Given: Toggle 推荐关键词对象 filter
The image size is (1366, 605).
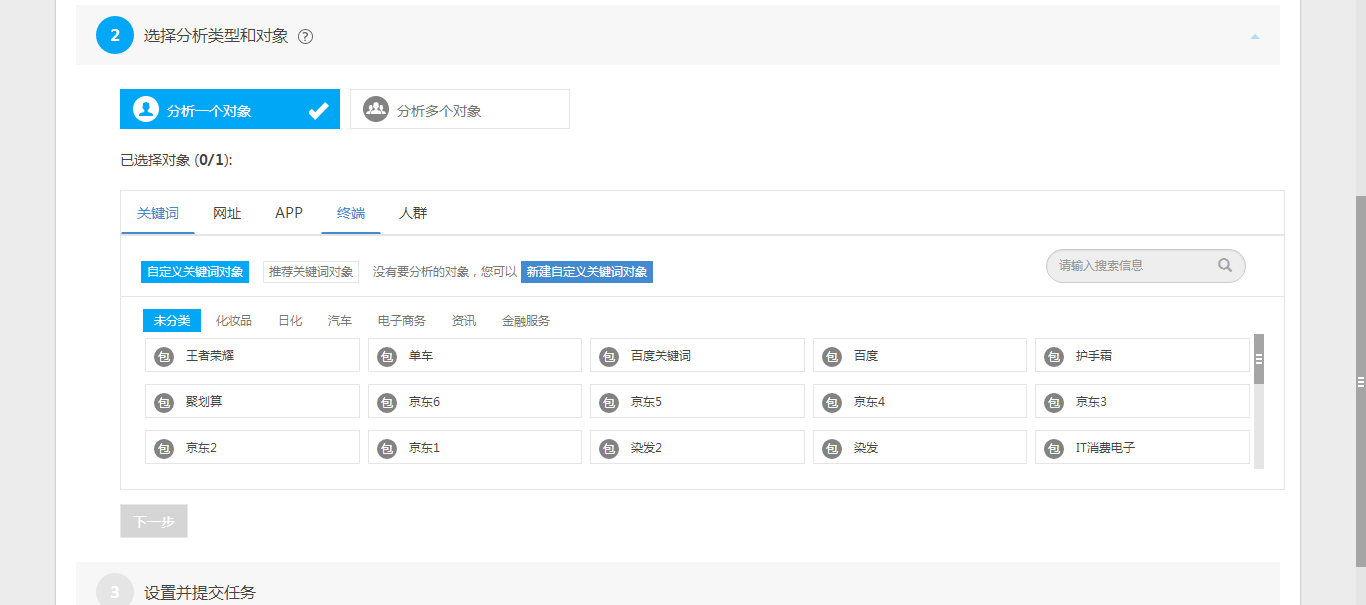Looking at the screenshot, I should 311,272.
